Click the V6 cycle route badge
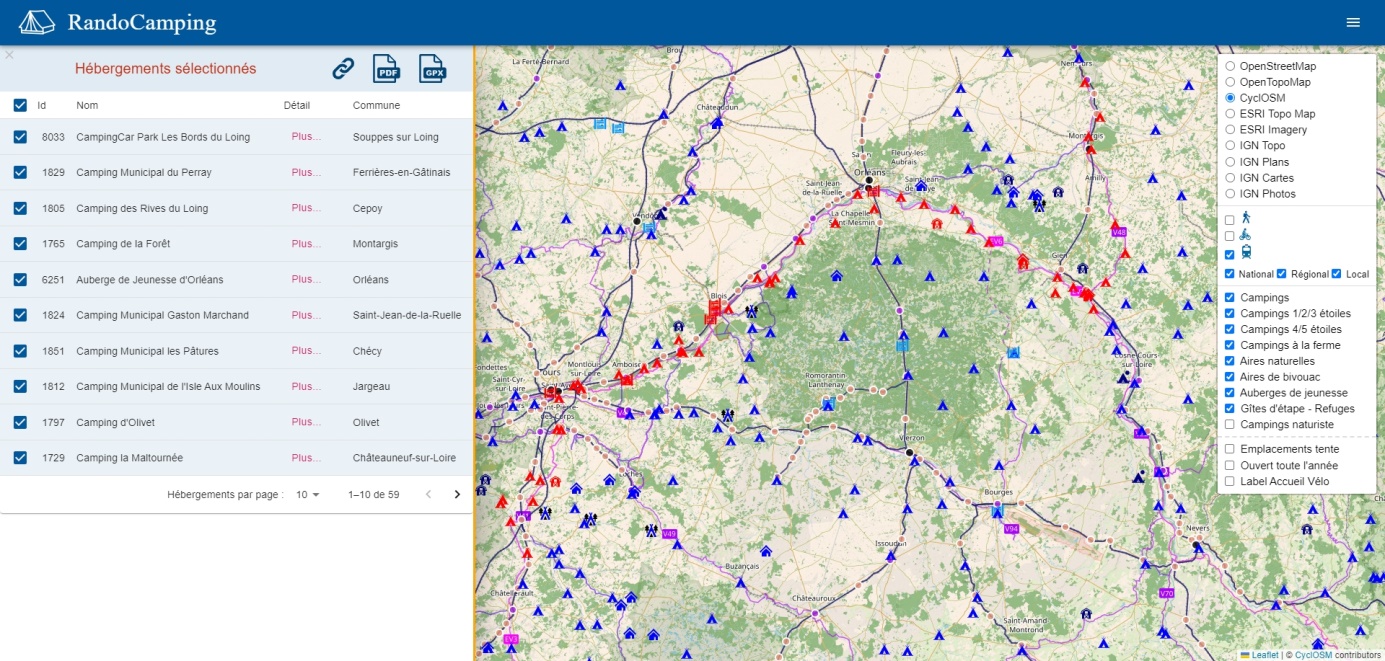Viewport: 1385px width, 661px height. point(995,241)
